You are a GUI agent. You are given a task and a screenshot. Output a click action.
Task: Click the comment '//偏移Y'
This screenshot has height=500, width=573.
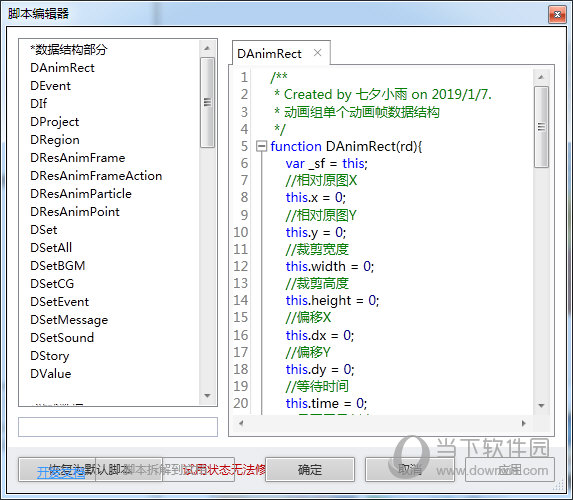[308, 352]
